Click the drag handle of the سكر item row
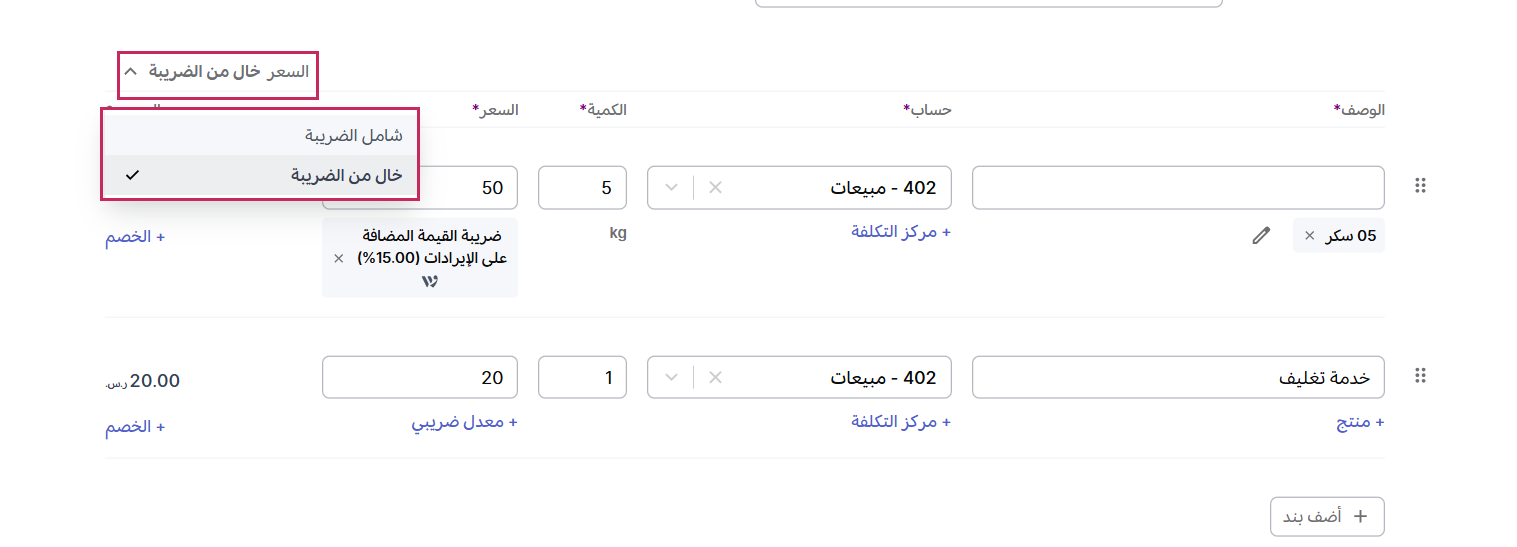 click(1419, 186)
